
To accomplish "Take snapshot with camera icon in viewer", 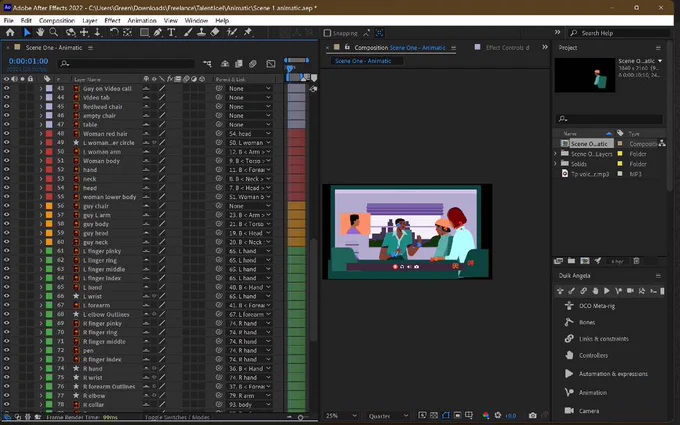I will [533, 415].
